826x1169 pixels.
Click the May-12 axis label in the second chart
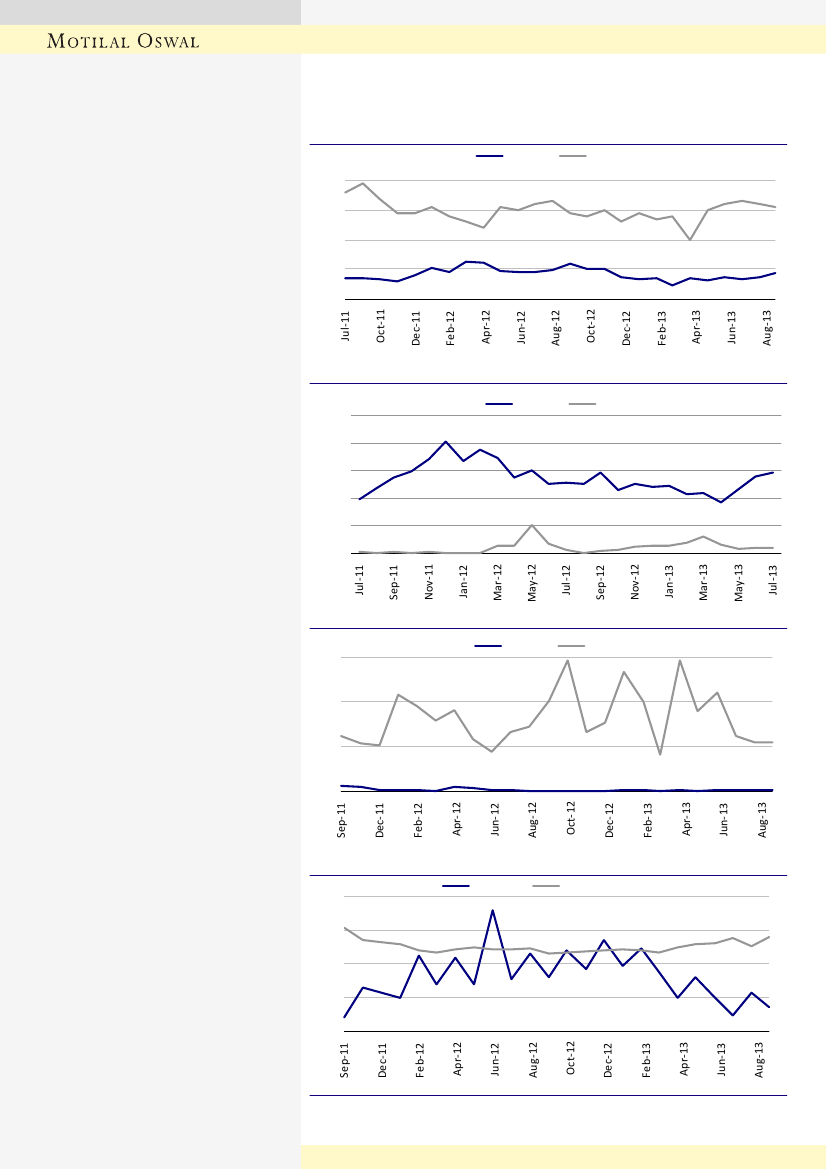533,580
